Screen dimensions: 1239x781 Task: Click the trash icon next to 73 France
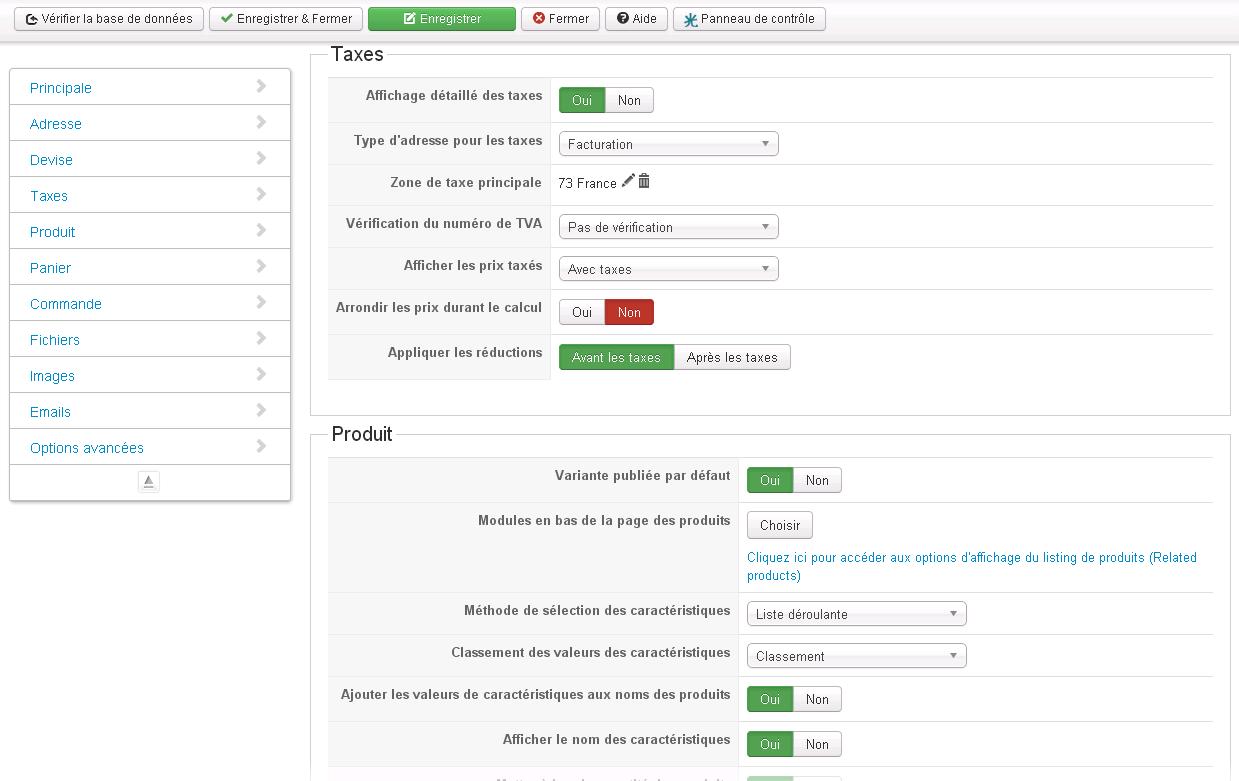(x=644, y=181)
